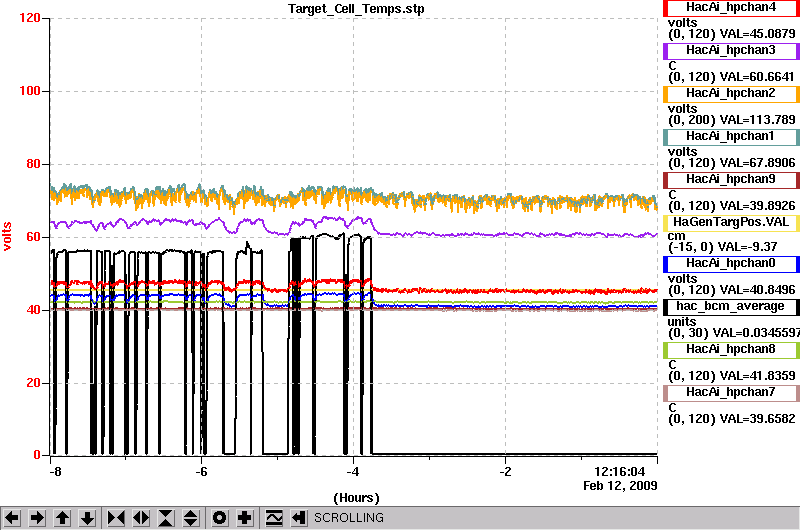
Task: Click the VAL=39.8926 reading
Action: click(757, 206)
